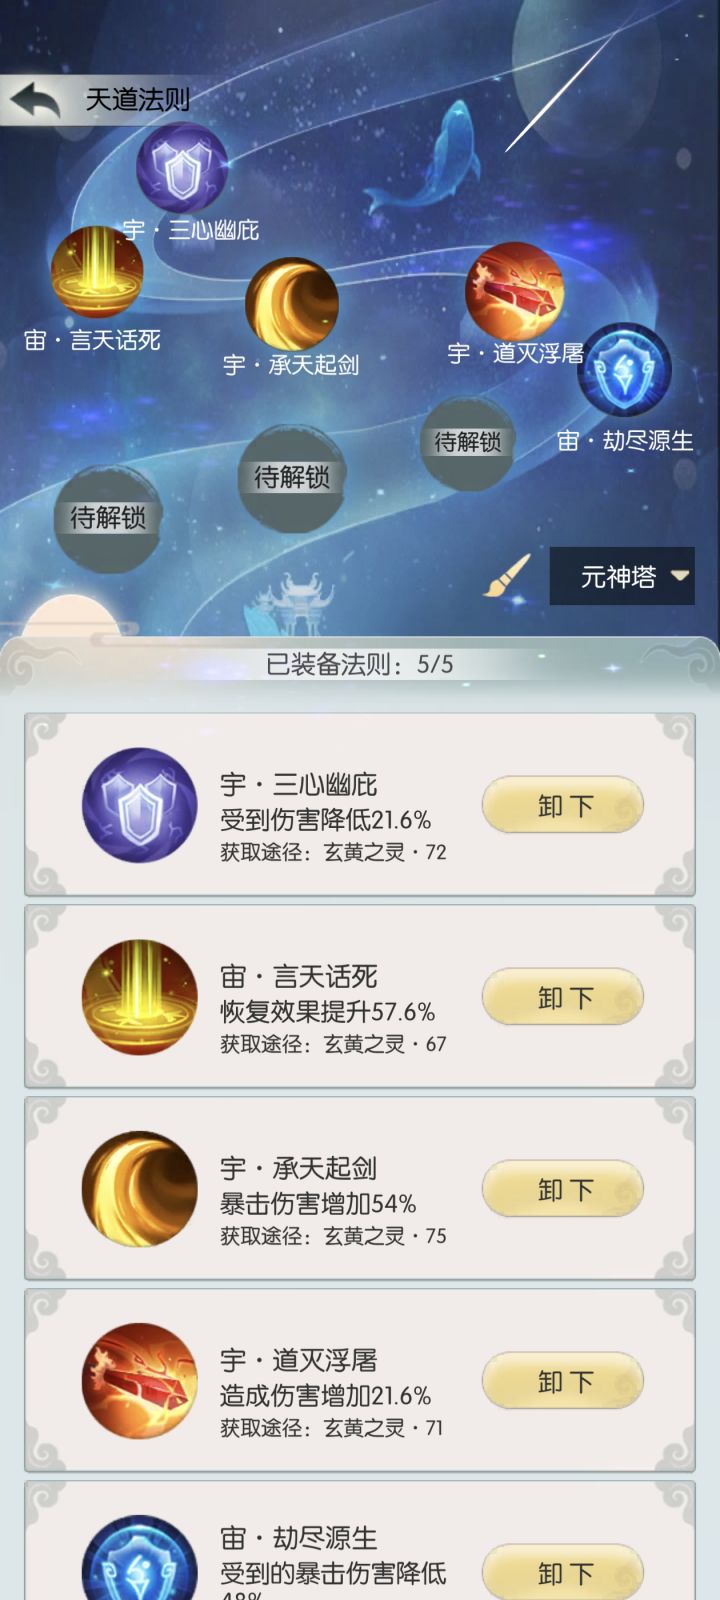This screenshot has width=720, height=1600.
Task: Select the 宙·劫尽源生 blue shield orb
Action: (x=625, y=370)
